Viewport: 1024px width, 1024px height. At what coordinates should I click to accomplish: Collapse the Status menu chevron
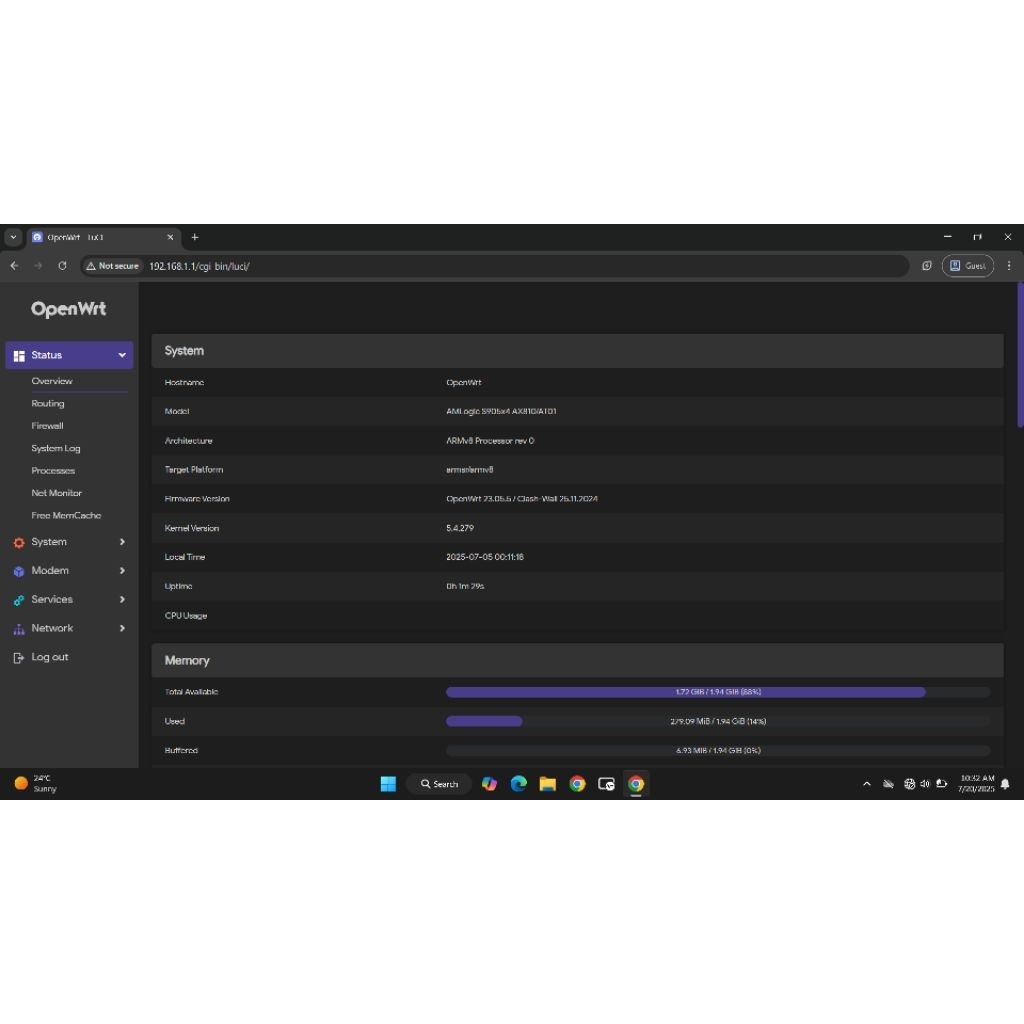click(122, 355)
